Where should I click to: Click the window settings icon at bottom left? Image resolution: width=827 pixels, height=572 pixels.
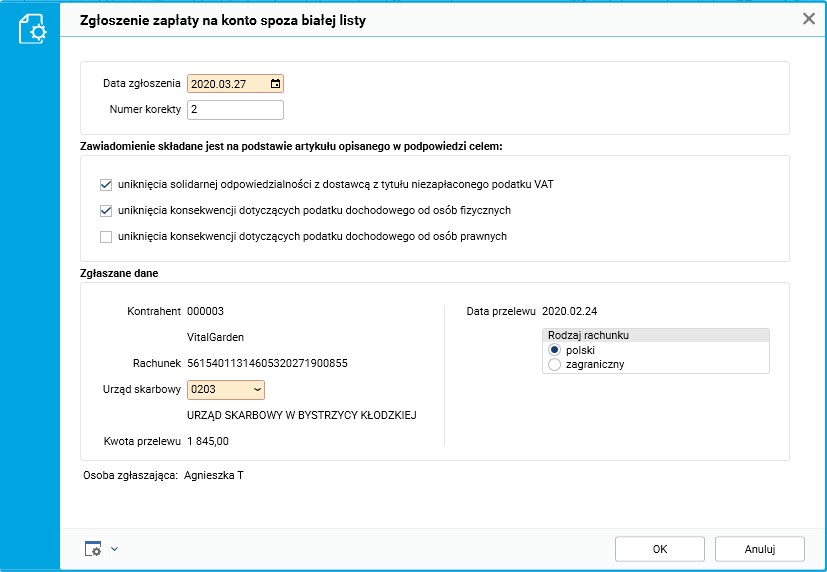pos(93,548)
